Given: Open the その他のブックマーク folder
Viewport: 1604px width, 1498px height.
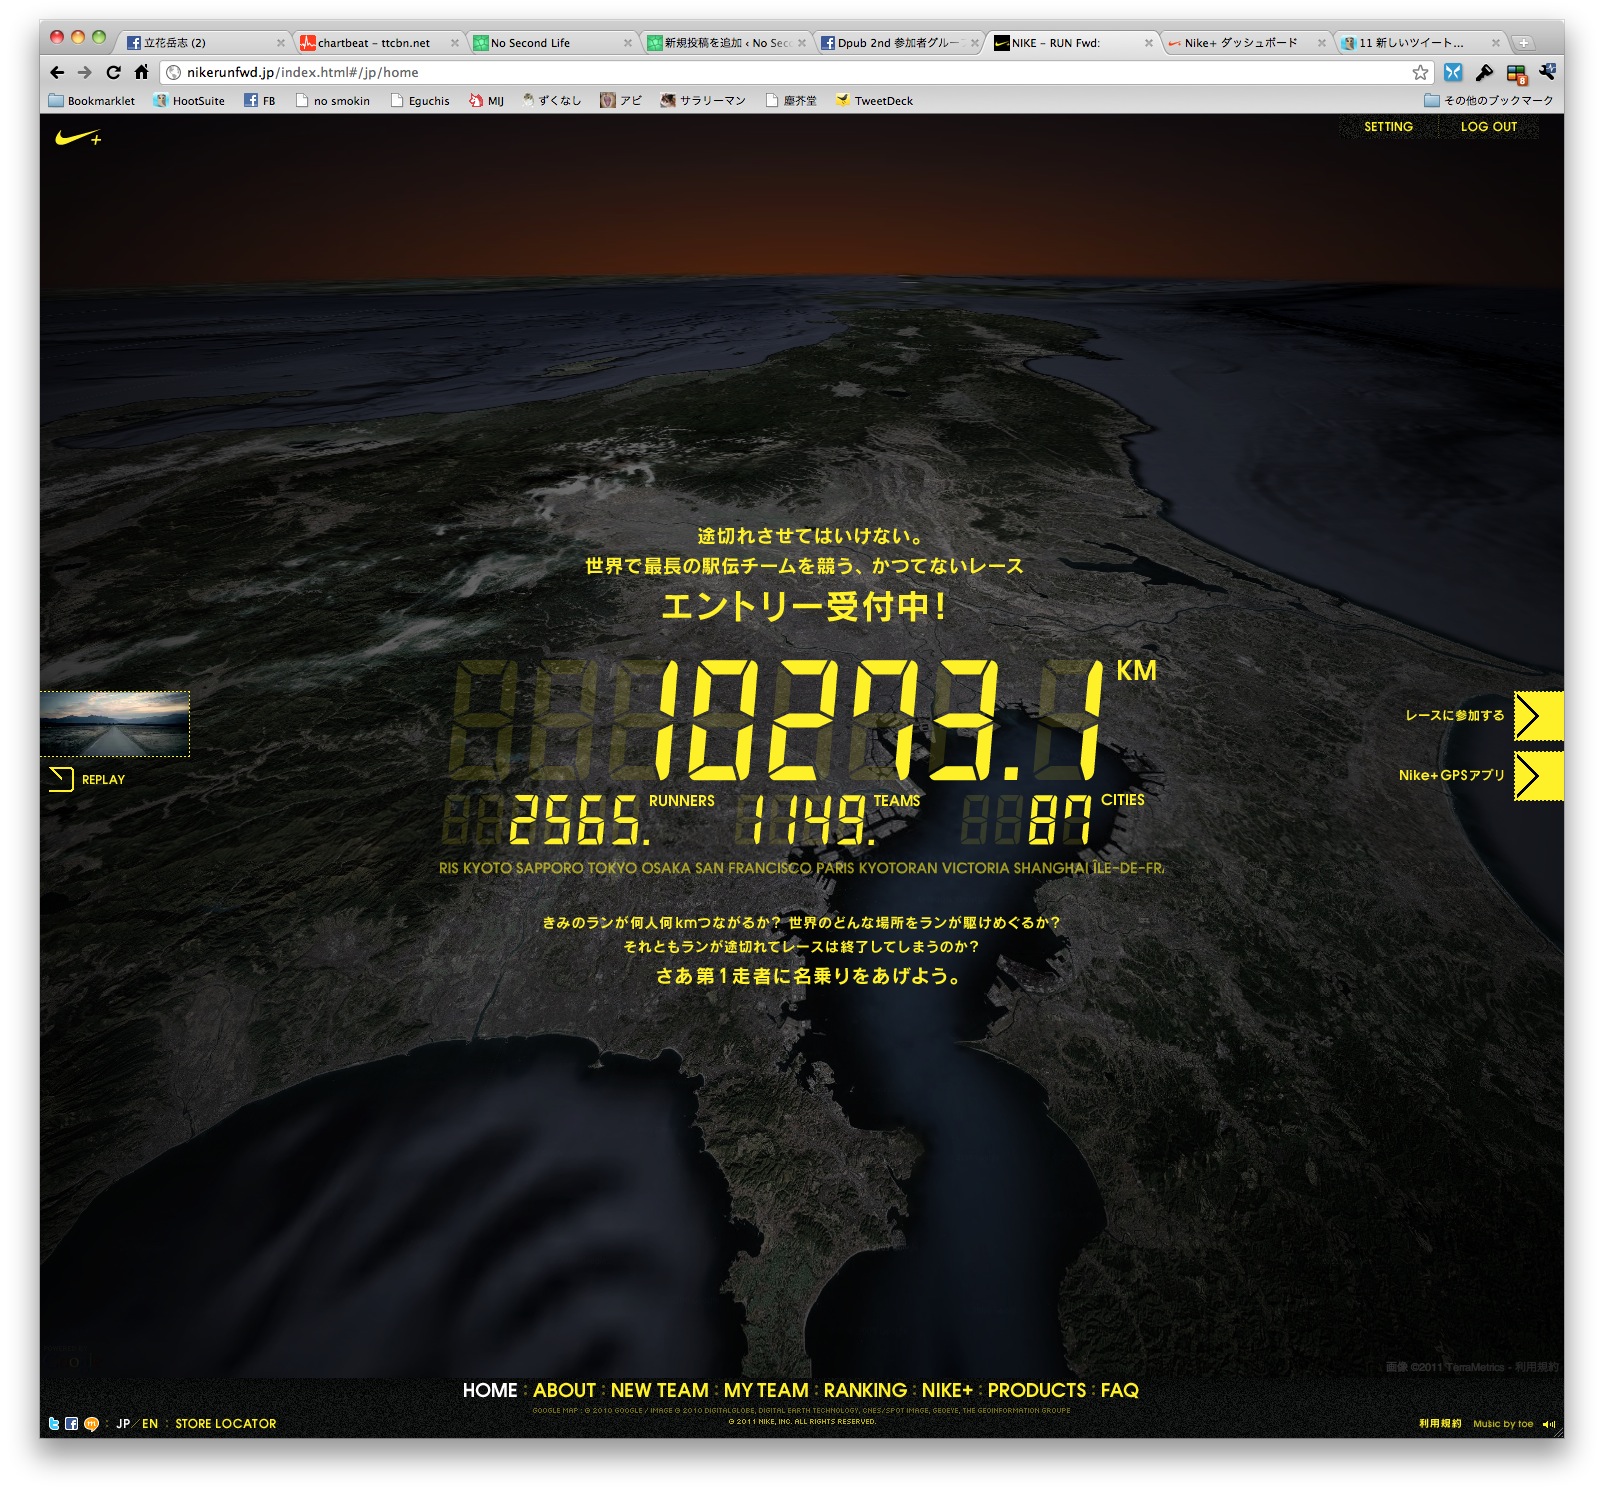Looking at the screenshot, I should (x=1489, y=101).
